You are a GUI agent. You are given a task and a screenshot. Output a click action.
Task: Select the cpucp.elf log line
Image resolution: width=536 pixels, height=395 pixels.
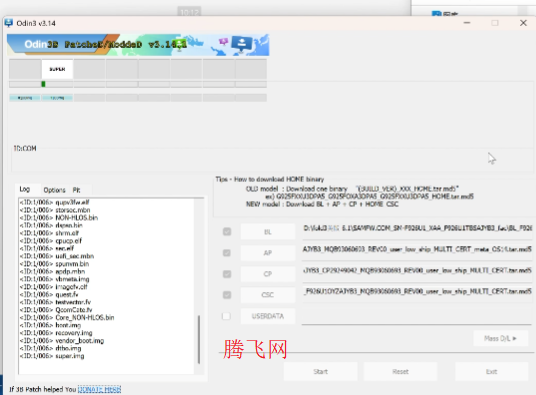(x=51, y=241)
